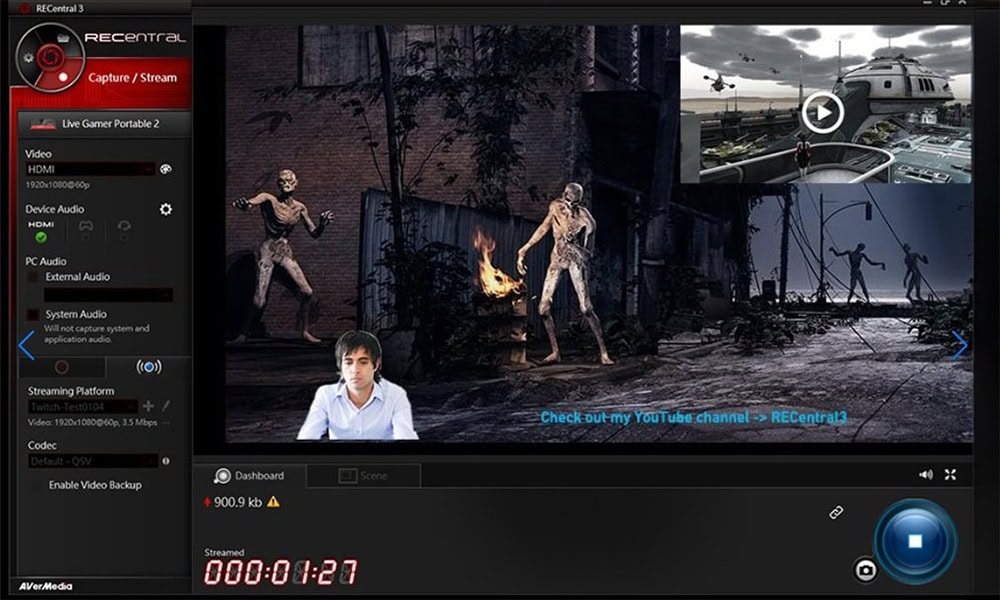Click the bitrate warning triangle

click(274, 502)
